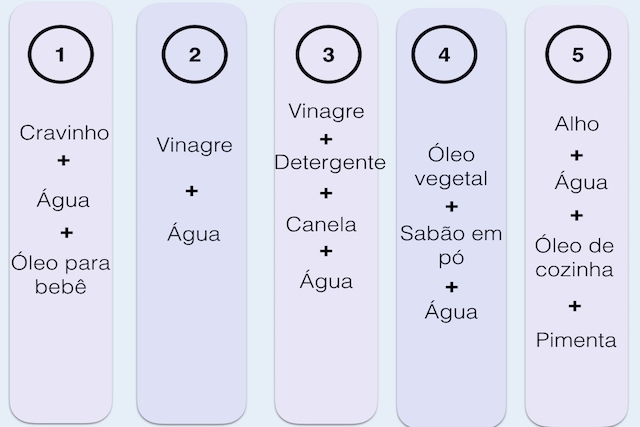Click the circled number 1
640x427 pixels.
point(61,54)
